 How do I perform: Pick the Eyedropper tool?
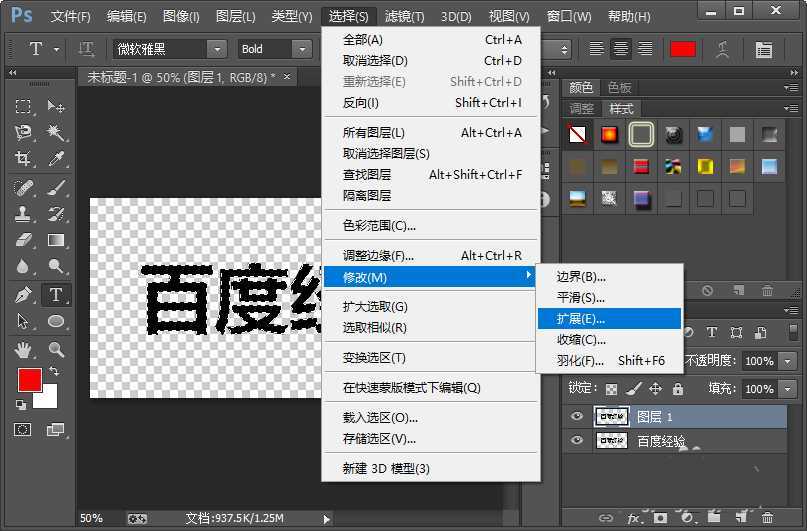click(56, 159)
